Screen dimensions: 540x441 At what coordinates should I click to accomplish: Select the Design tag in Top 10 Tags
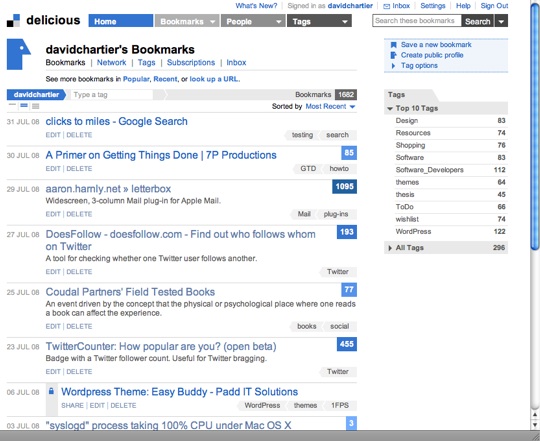tap(407, 121)
